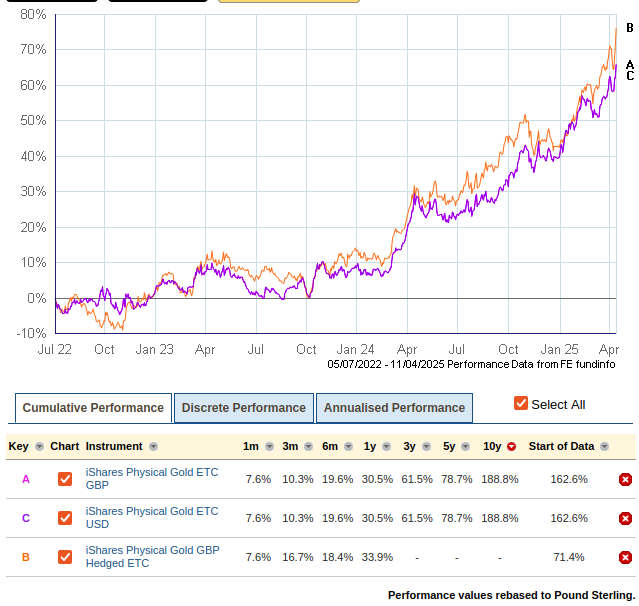Click the orange key letter B
Viewport: 639px width, 606px height.
pyautogui.click(x=26, y=558)
